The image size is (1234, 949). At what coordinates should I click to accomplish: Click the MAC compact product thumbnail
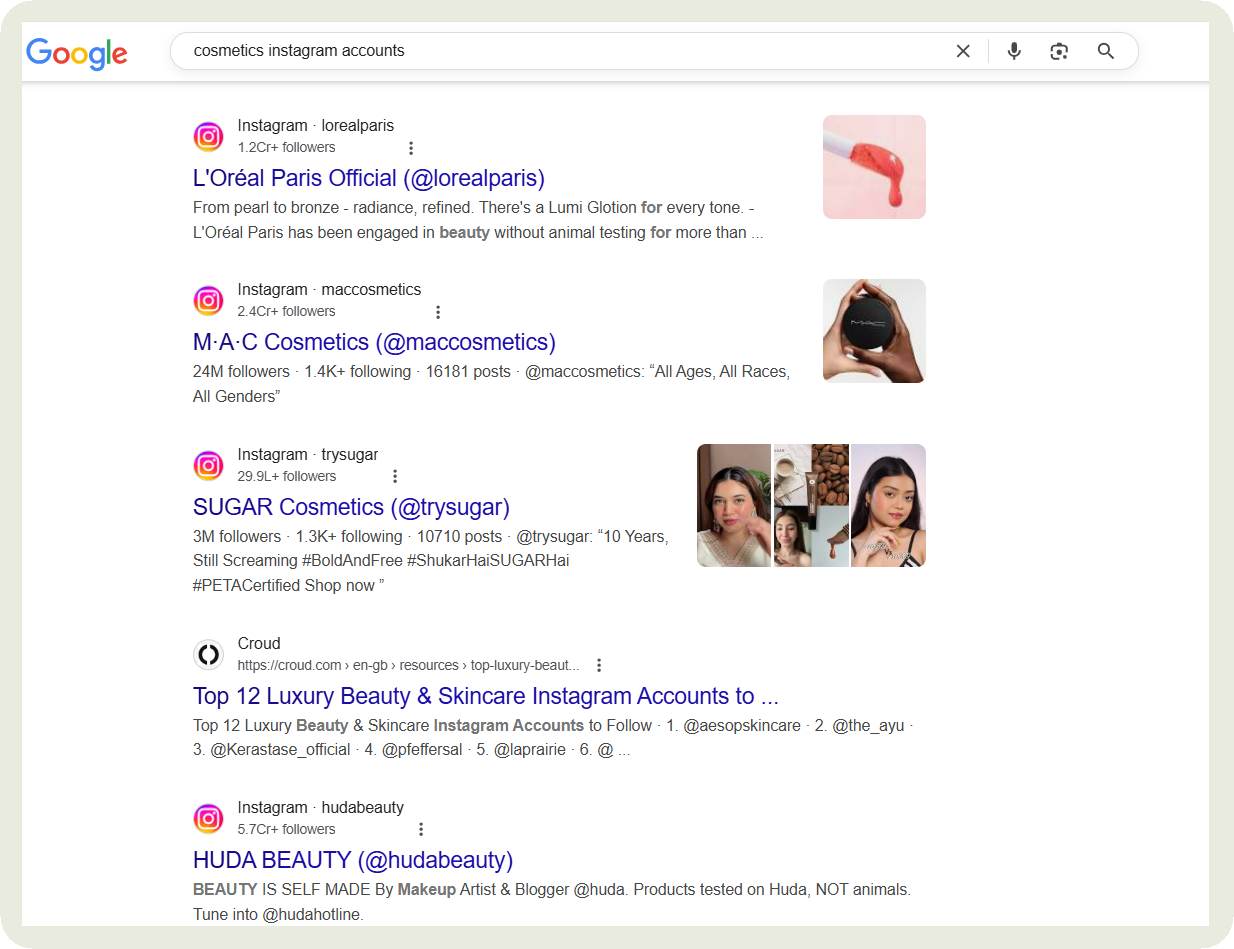coord(874,331)
